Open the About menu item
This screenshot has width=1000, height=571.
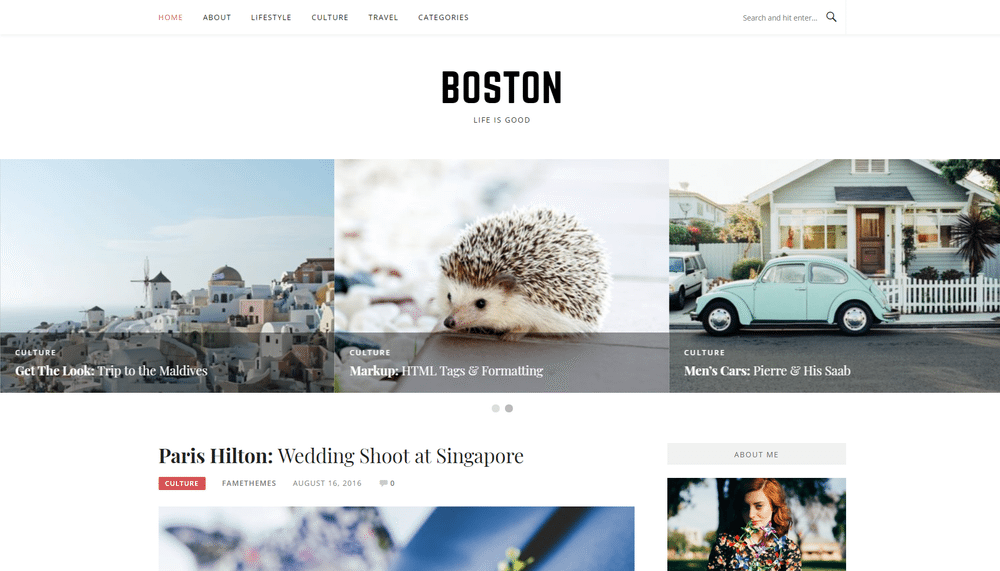[x=217, y=17]
